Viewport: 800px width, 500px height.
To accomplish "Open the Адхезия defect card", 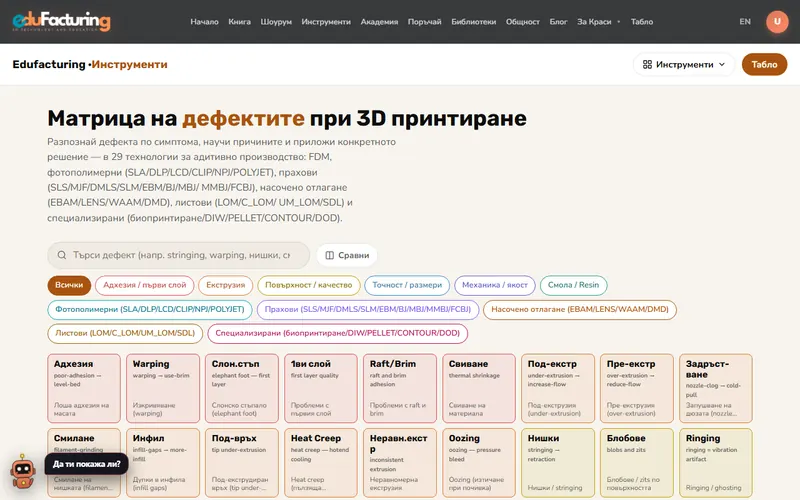I will click(84, 388).
